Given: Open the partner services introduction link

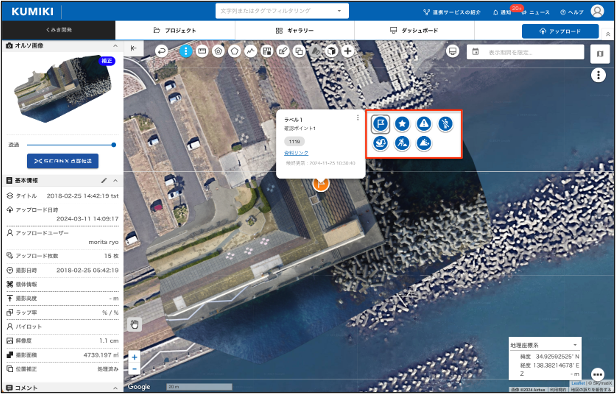Looking at the screenshot, I should 452,12.
